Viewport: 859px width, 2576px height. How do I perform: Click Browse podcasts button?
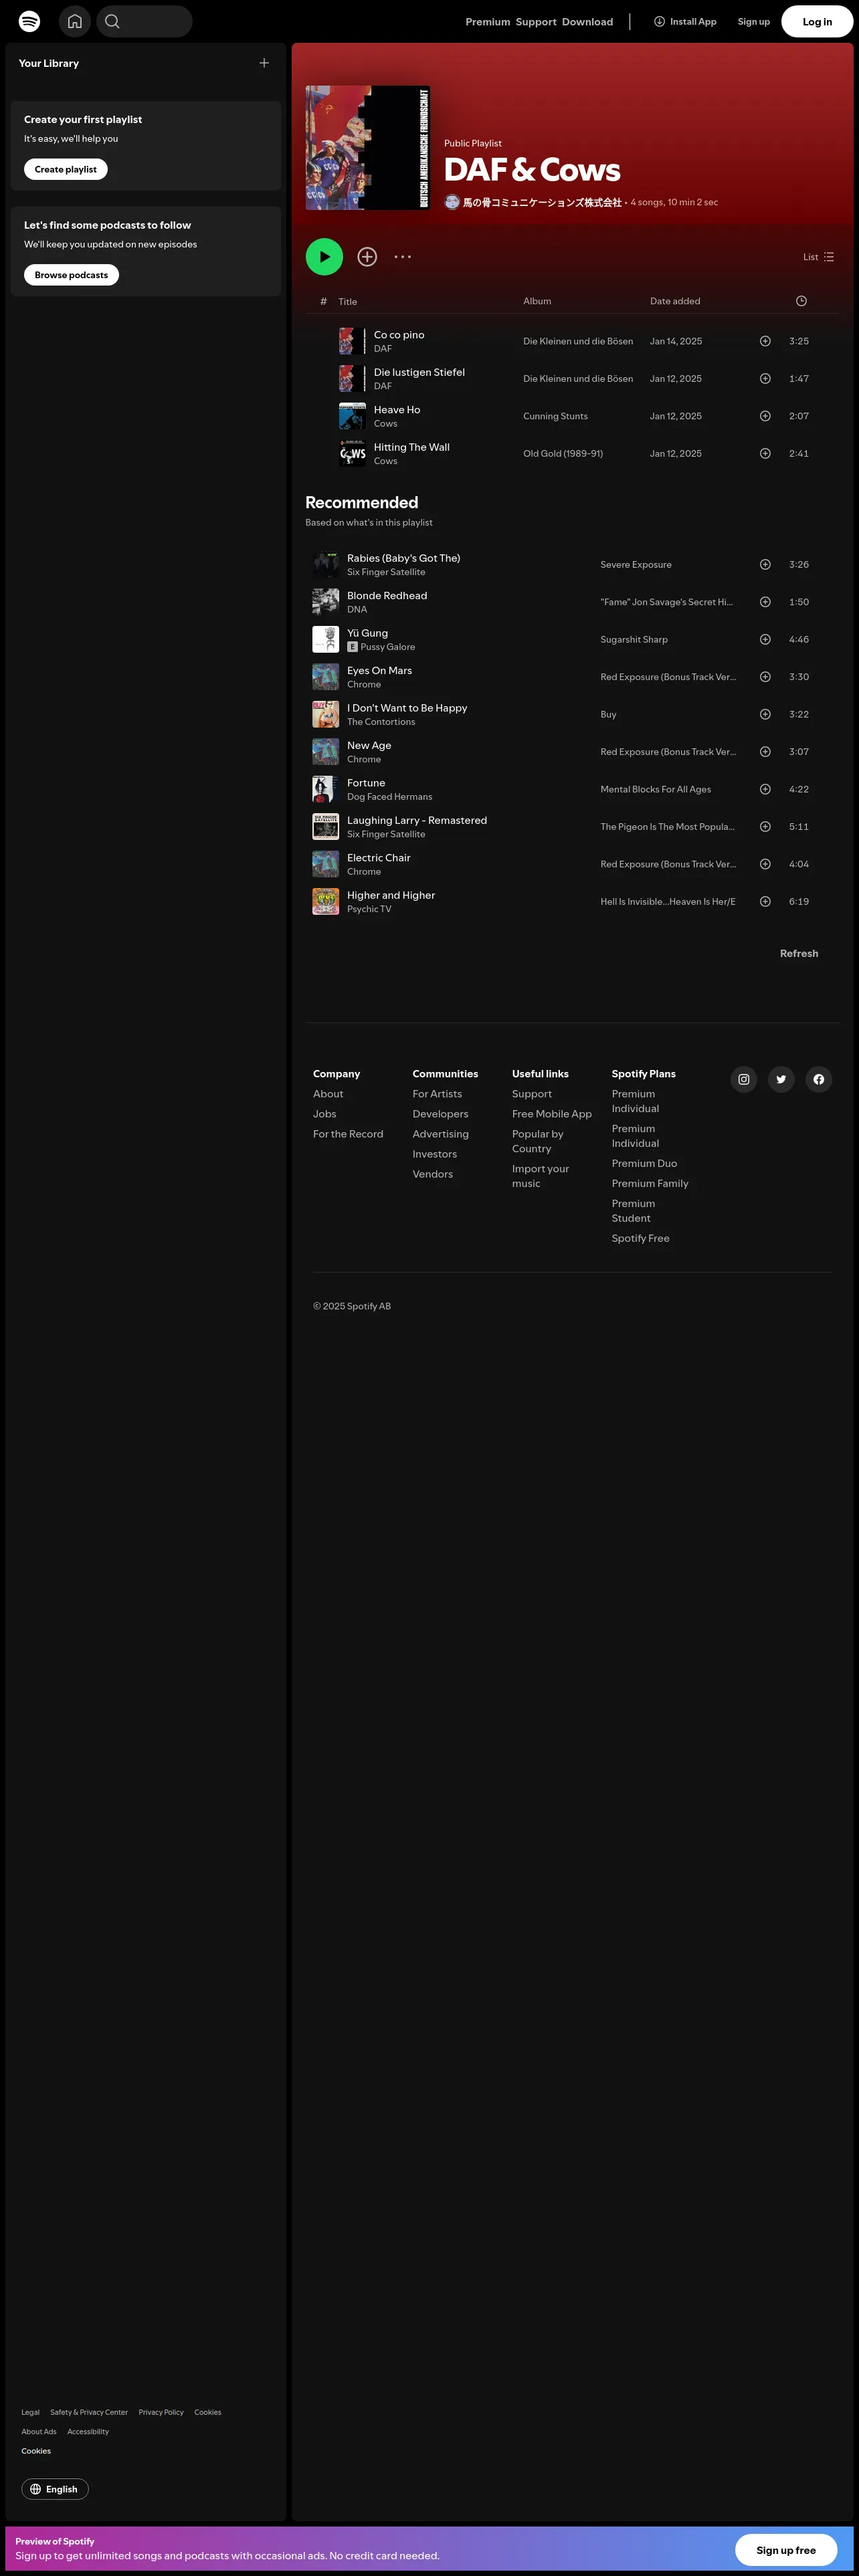pyautogui.click(x=71, y=275)
